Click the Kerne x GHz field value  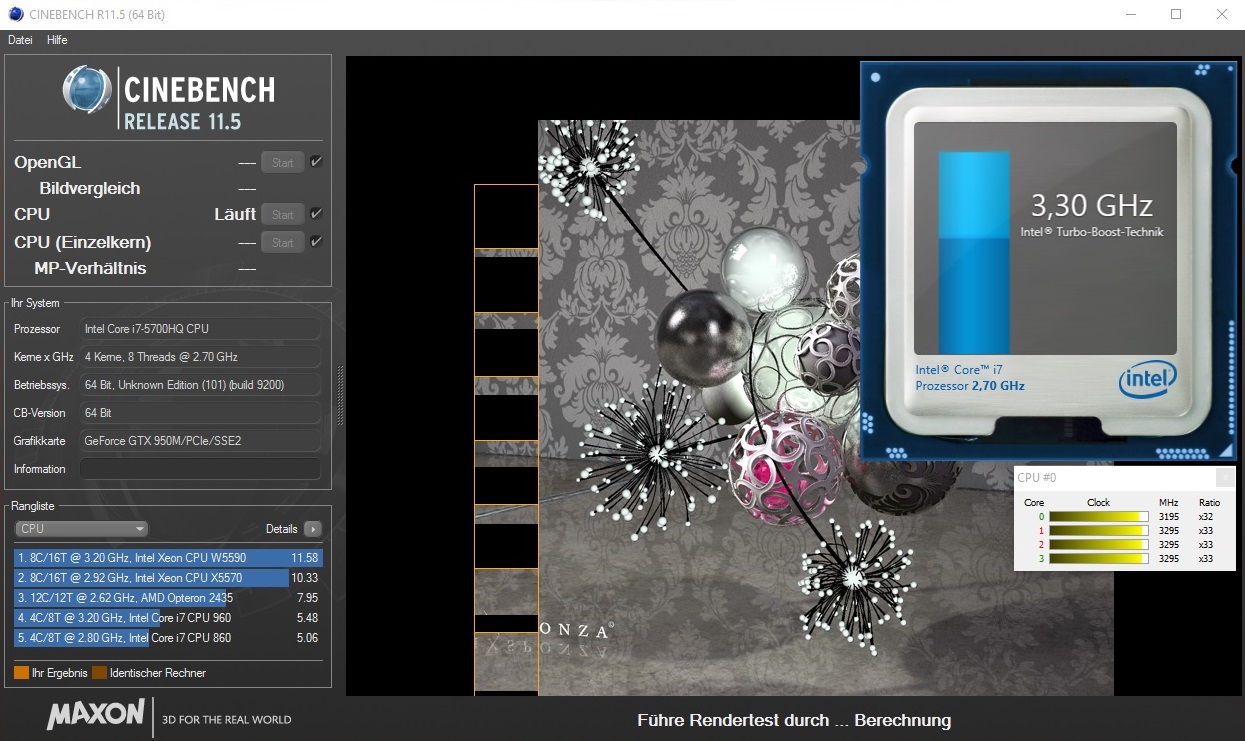pos(200,357)
